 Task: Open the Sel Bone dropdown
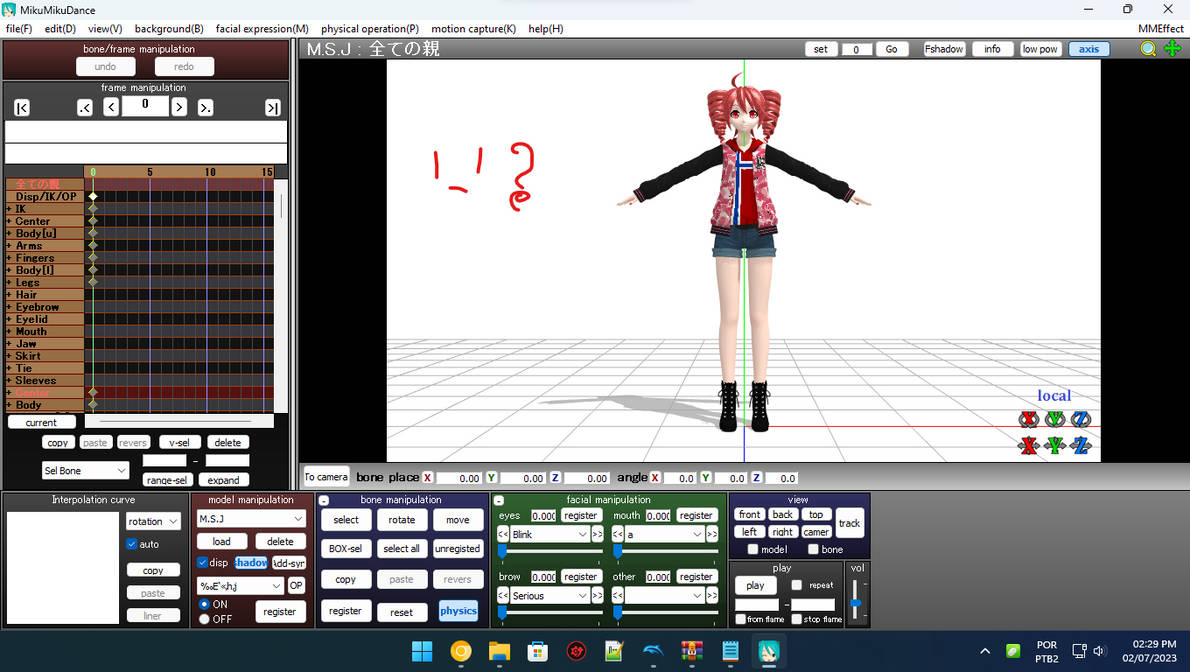tap(85, 471)
